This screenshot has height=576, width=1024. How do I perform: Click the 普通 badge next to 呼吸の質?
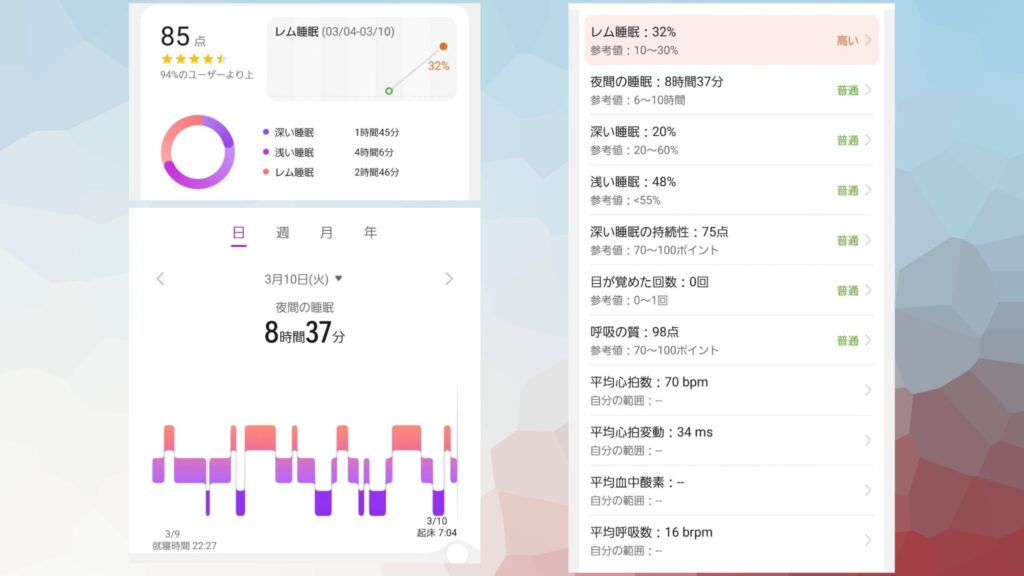coord(848,340)
